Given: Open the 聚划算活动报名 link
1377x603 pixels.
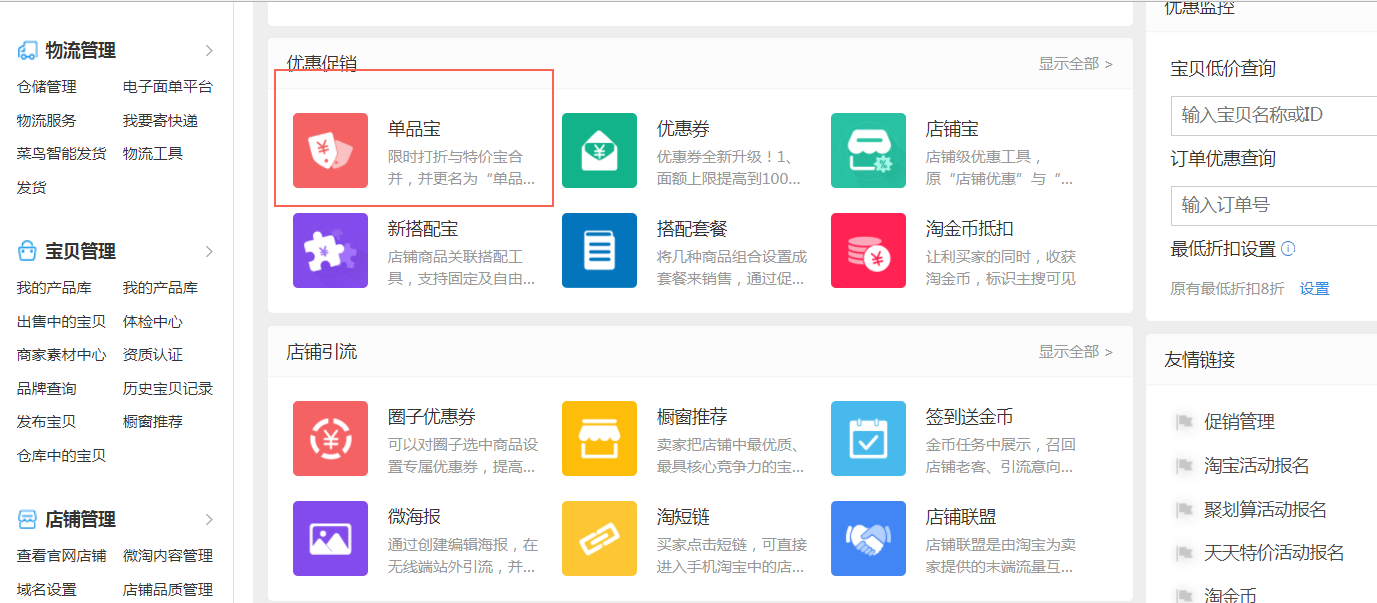Looking at the screenshot, I should 1266,510.
